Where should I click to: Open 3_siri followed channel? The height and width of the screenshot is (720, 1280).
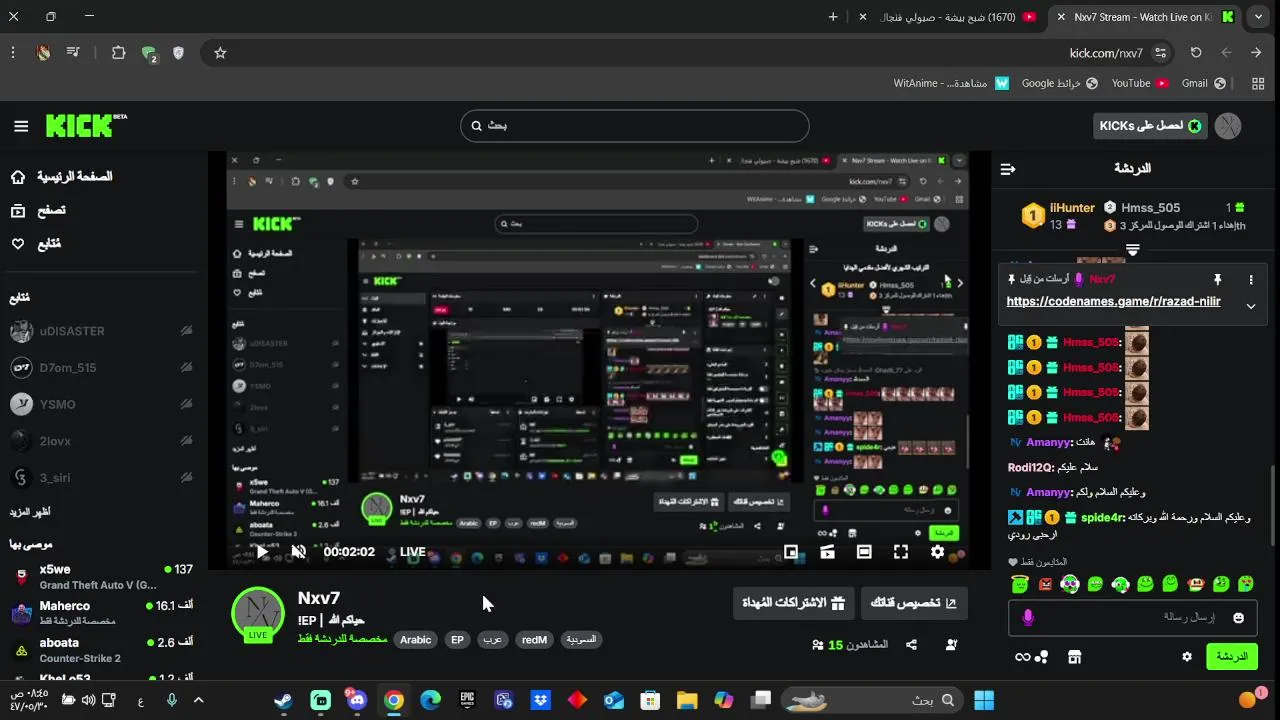tap(100, 478)
